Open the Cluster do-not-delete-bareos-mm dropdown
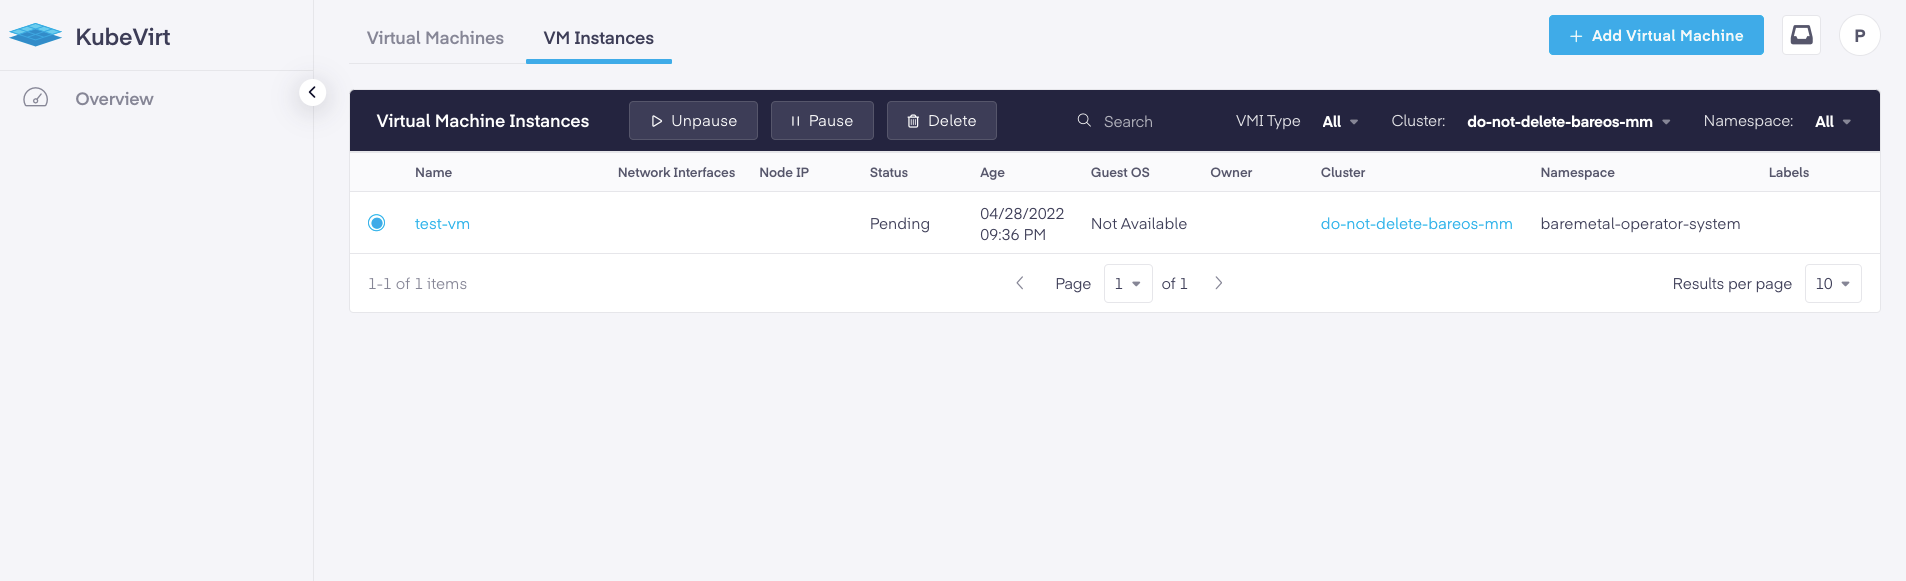 (x=1568, y=121)
